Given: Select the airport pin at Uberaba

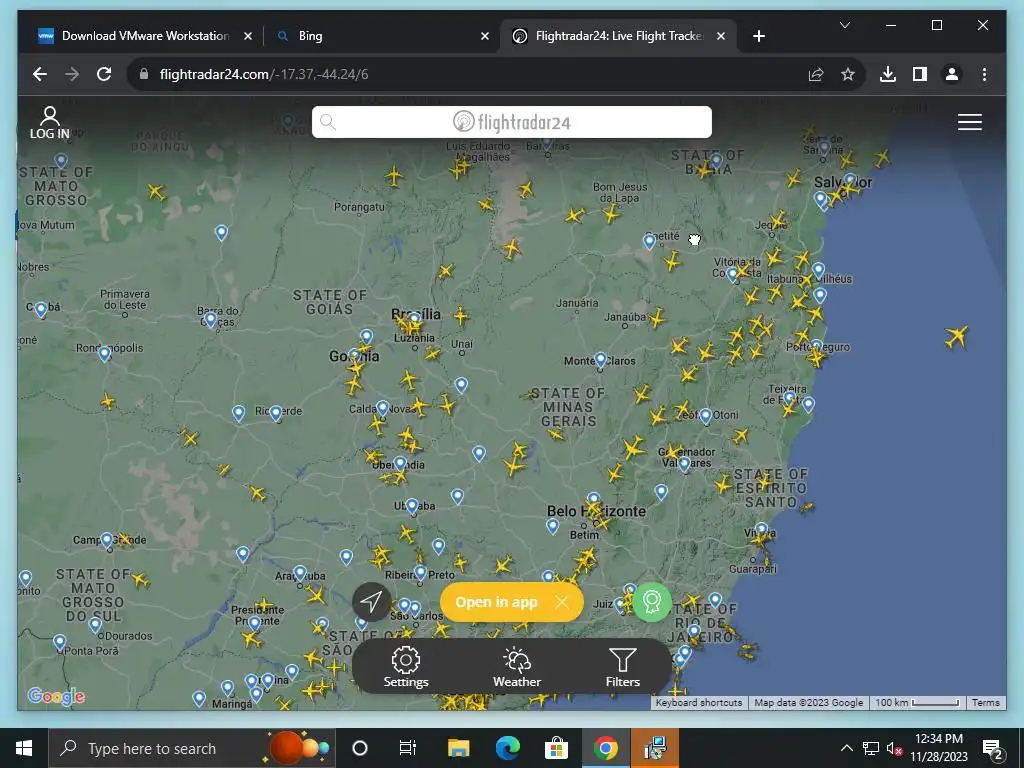Looking at the screenshot, I should [x=412, y=507].
